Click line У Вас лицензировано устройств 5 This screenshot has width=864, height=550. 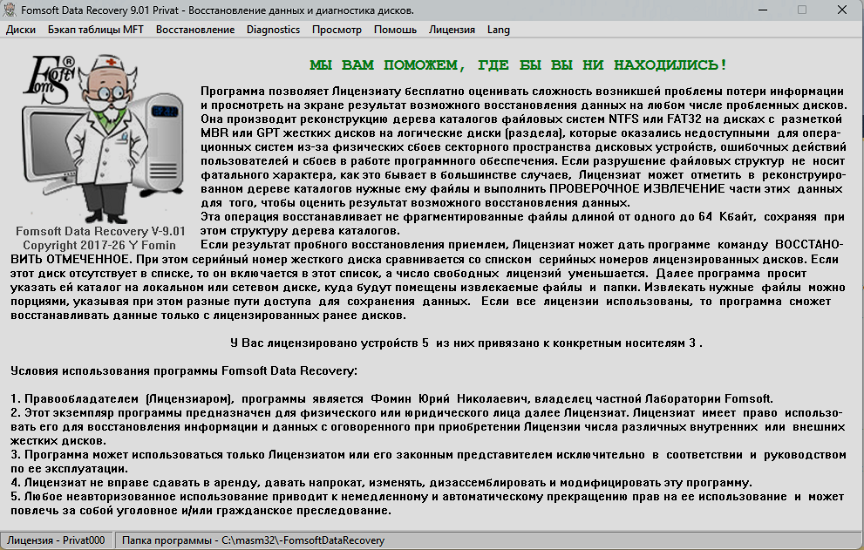[x=466, y=343]
